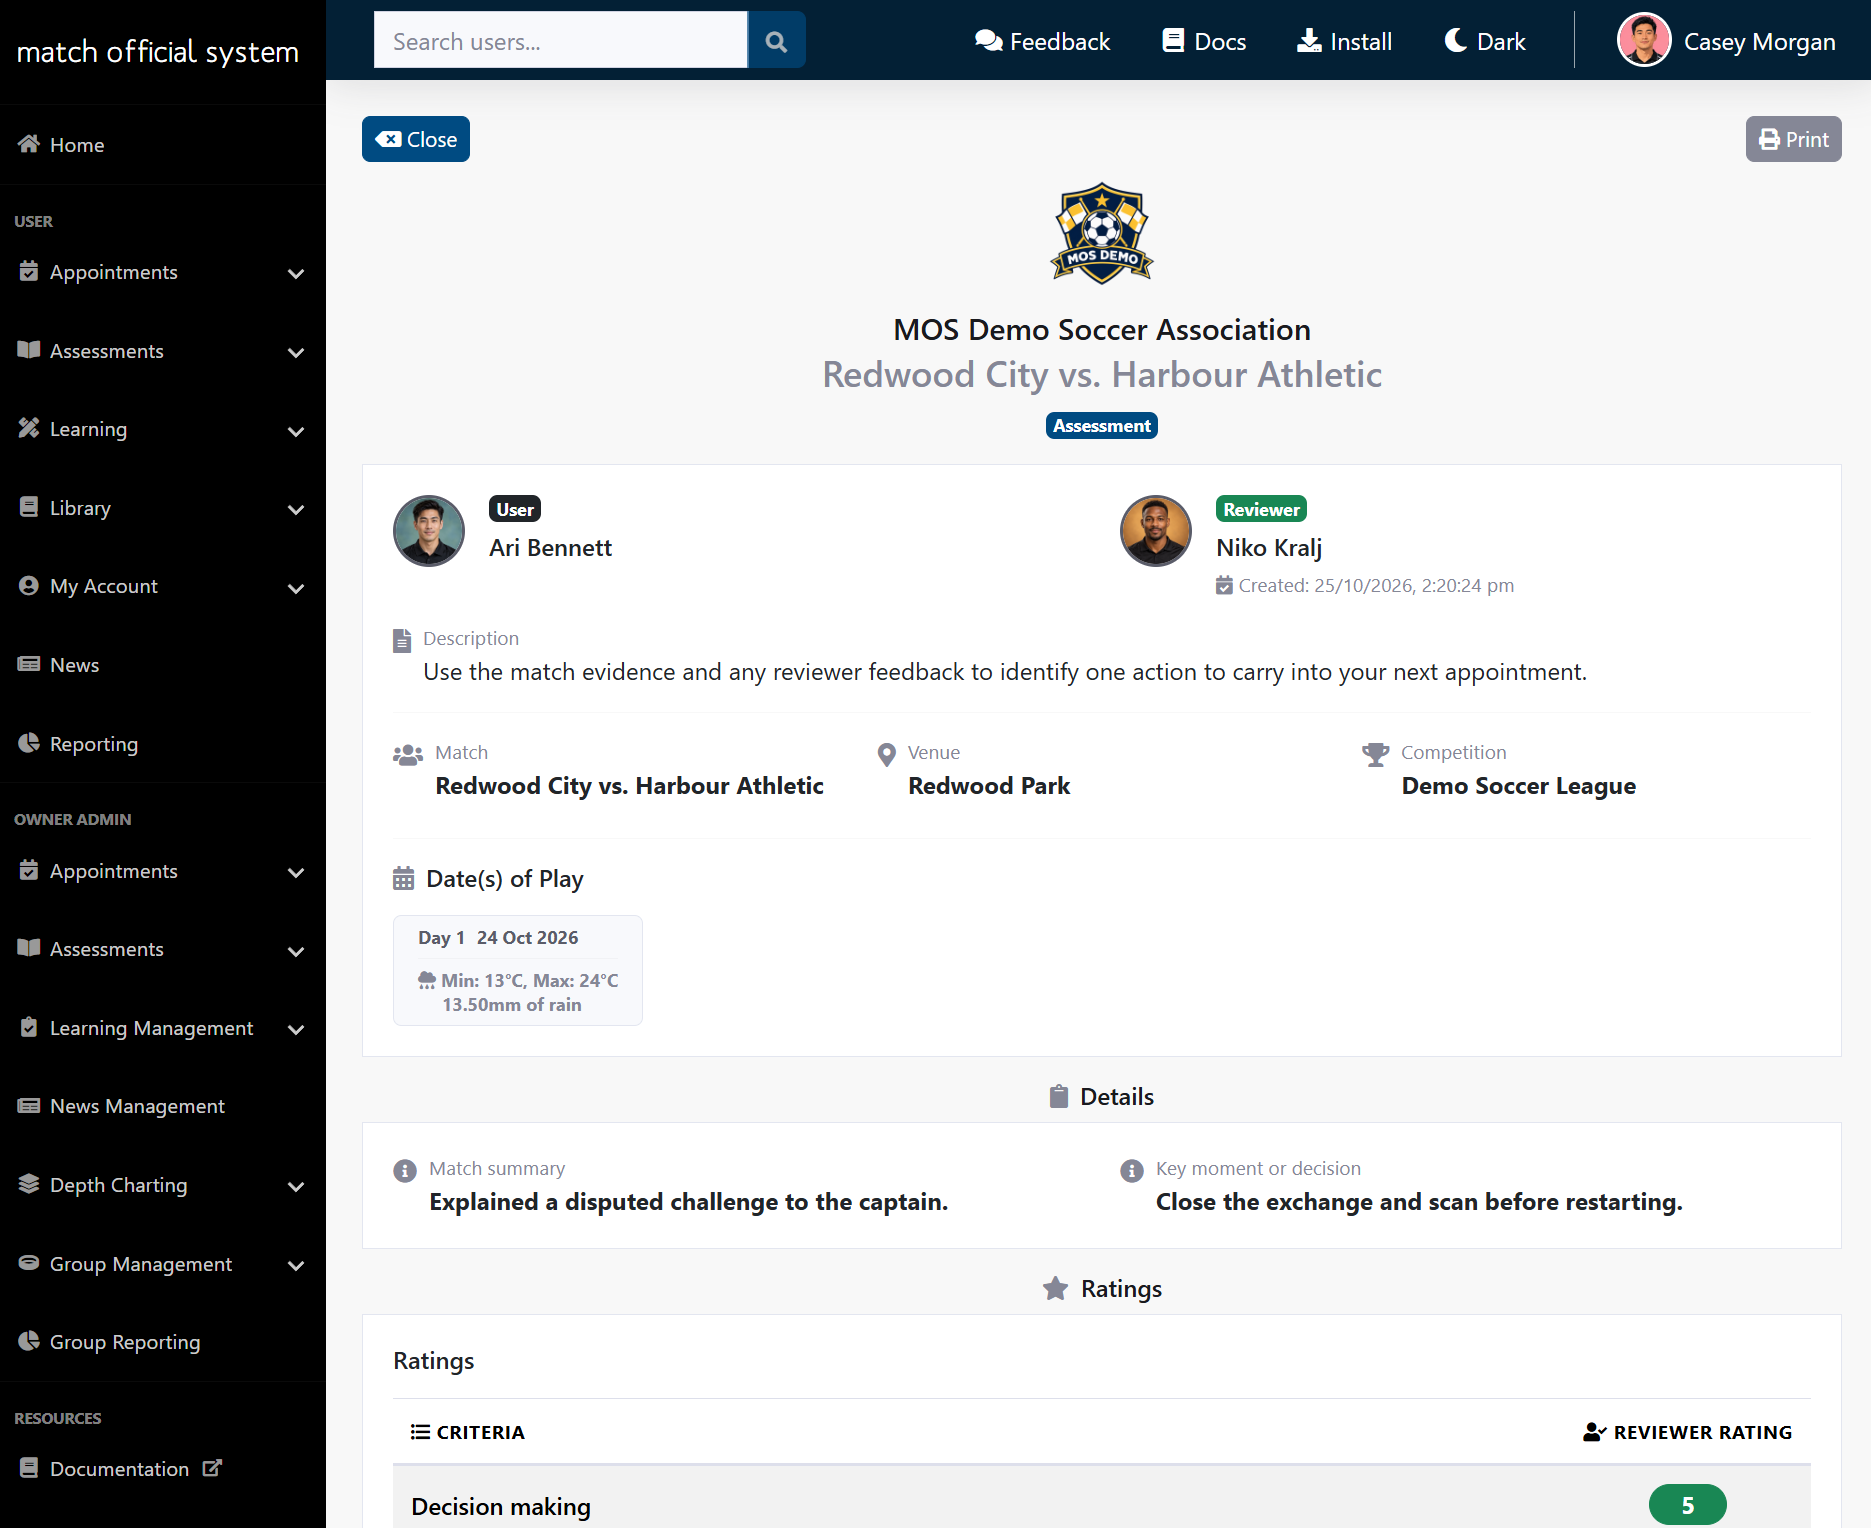Click the Redwood Park venue text
The image size is (1871, 1528).
coord(989,786)
